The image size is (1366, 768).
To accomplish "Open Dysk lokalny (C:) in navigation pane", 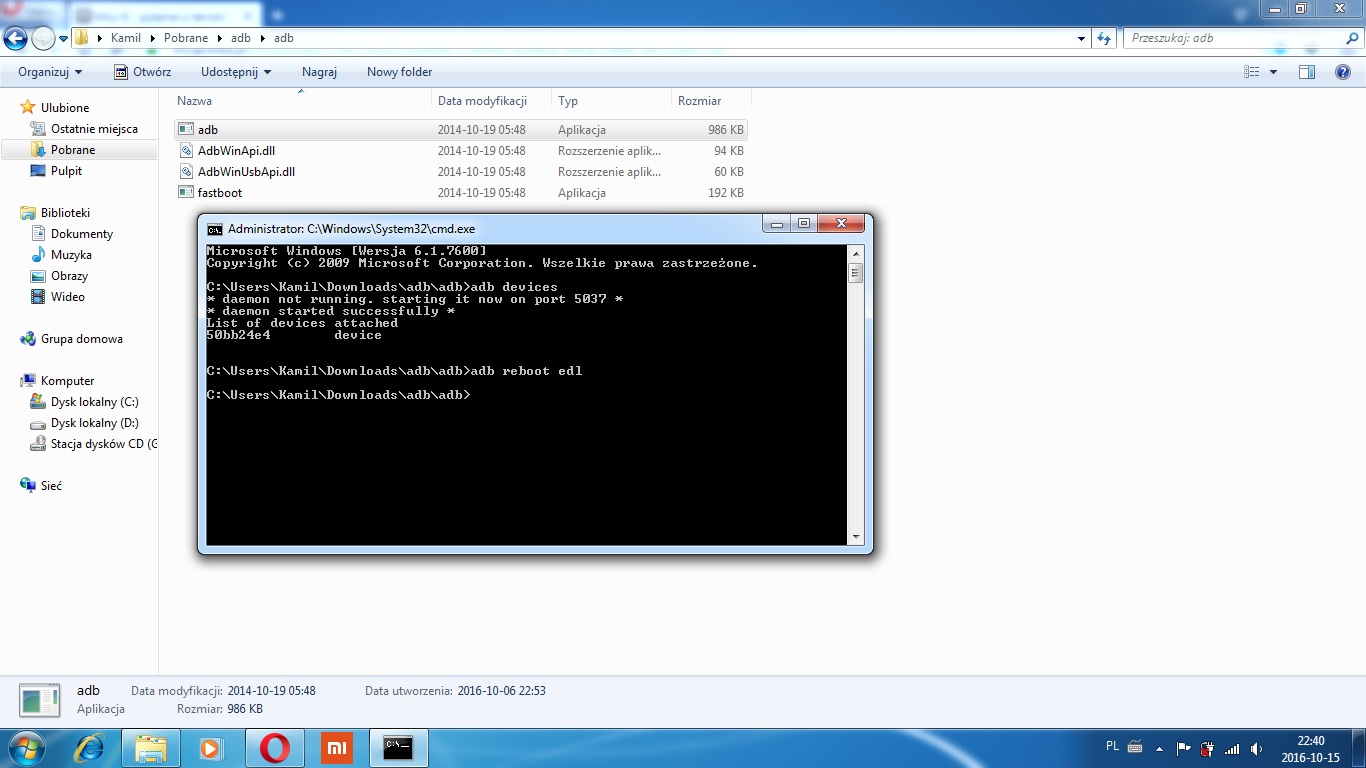I will (94, 402).
